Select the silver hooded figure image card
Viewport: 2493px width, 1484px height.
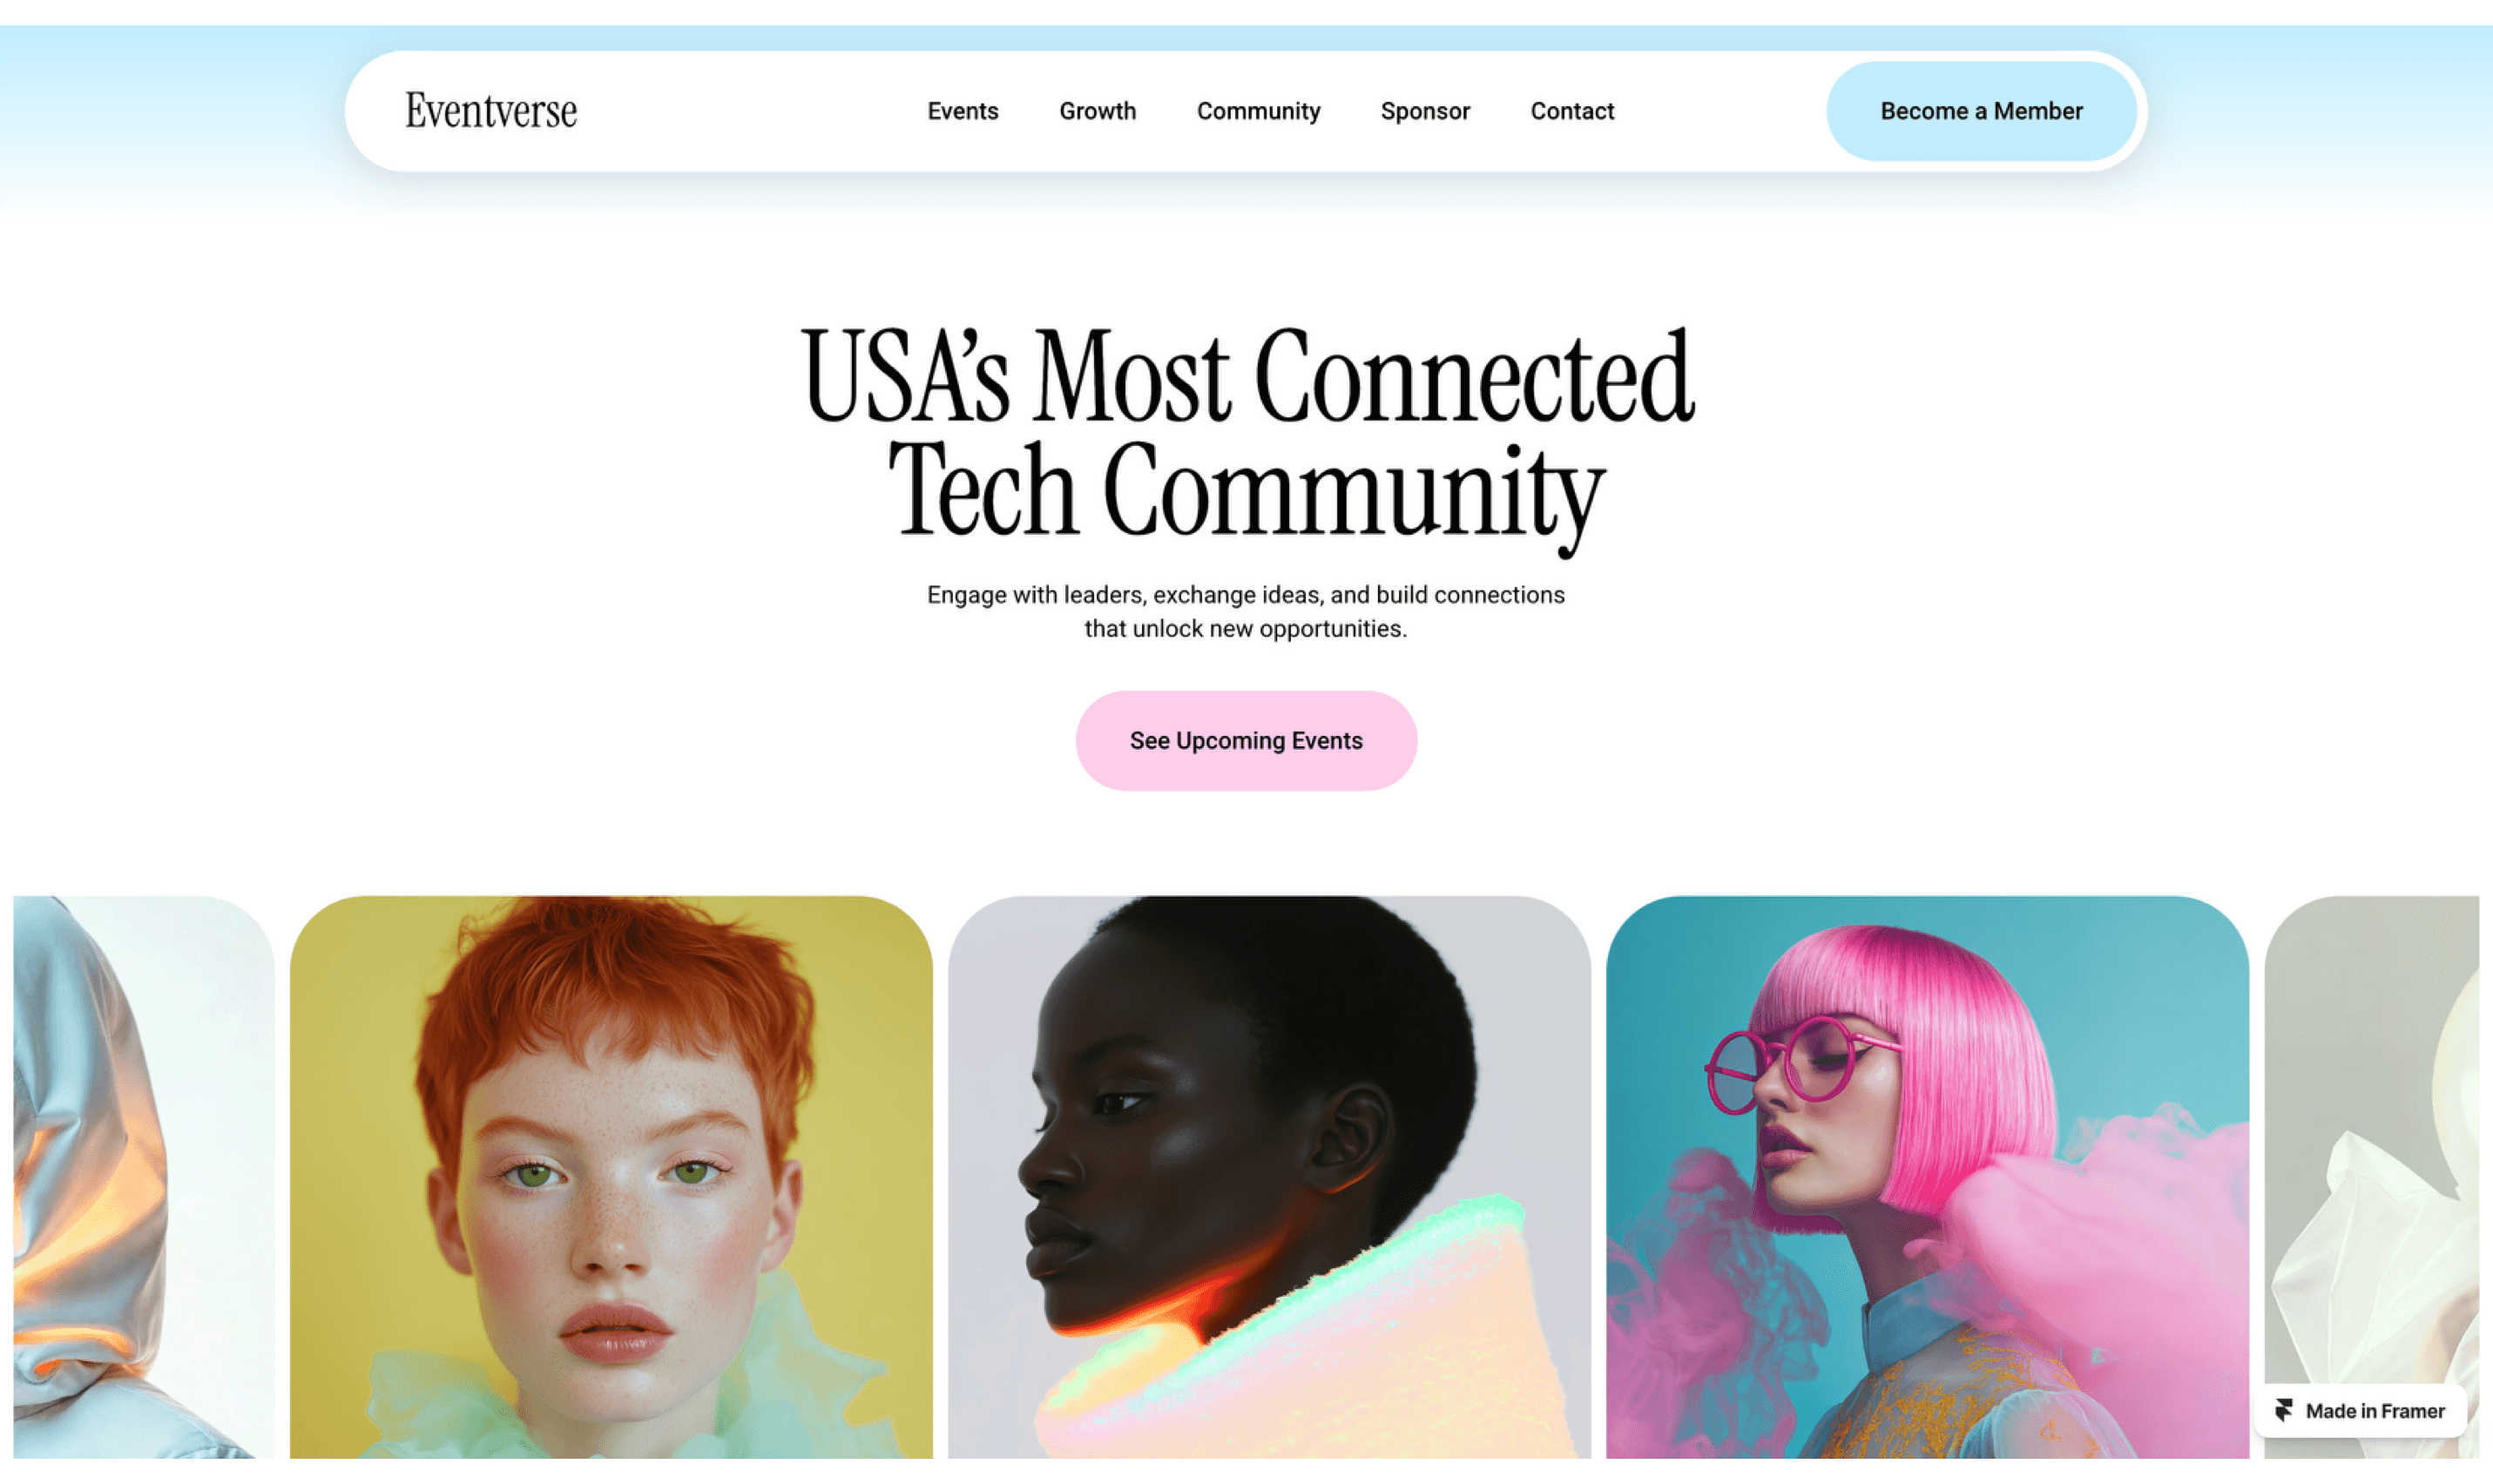click(x=144, y=1177)
